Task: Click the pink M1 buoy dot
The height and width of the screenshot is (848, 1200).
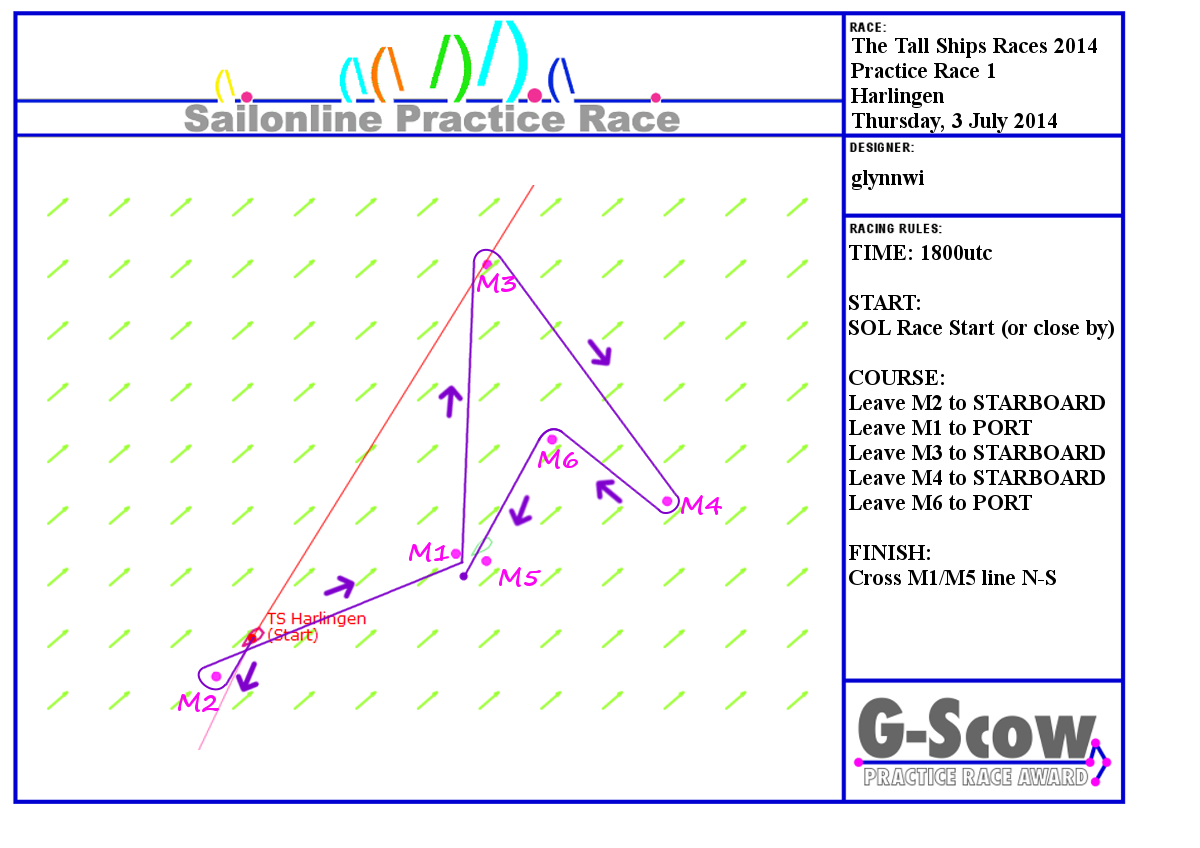Action: 456,553
